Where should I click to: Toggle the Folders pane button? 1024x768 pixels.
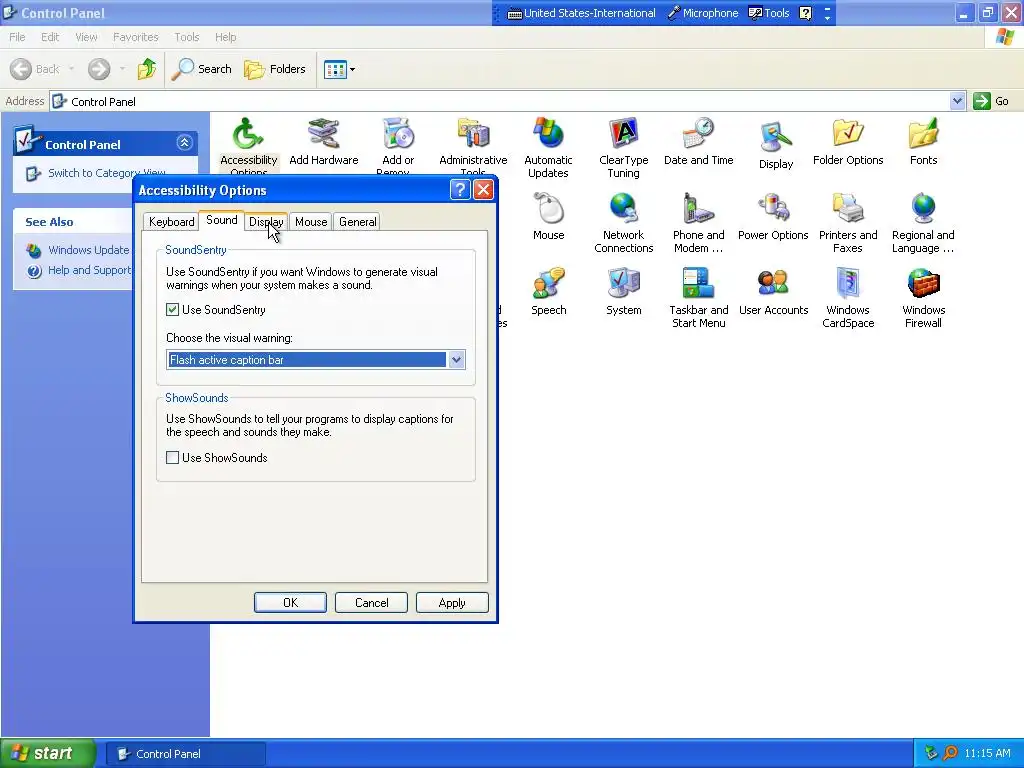coord(274,69)
